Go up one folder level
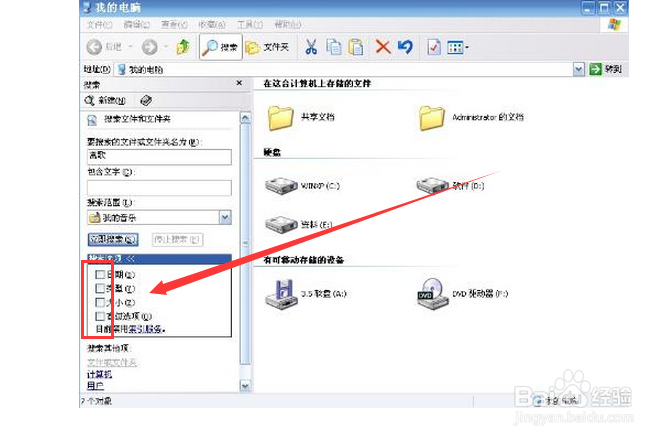 pos(183,47)
